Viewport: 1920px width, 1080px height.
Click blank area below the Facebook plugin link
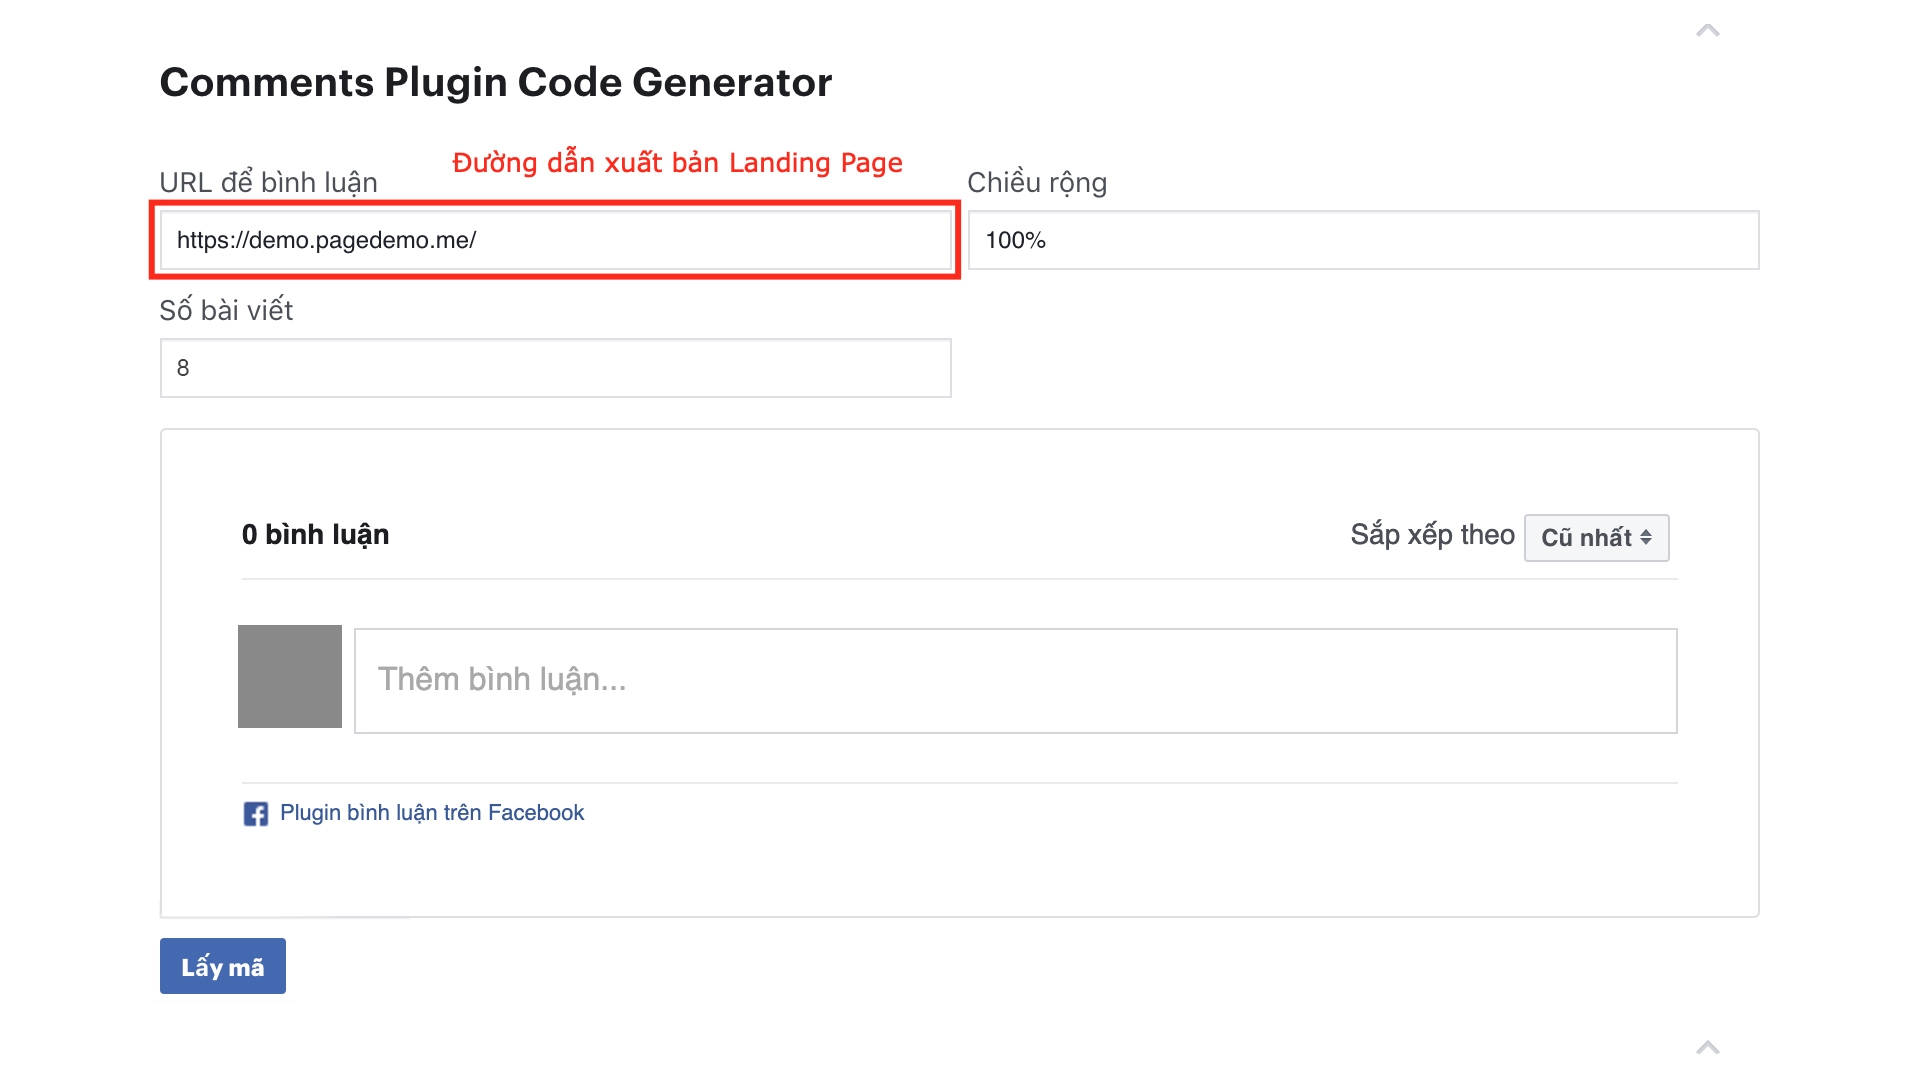coord(900,870)
